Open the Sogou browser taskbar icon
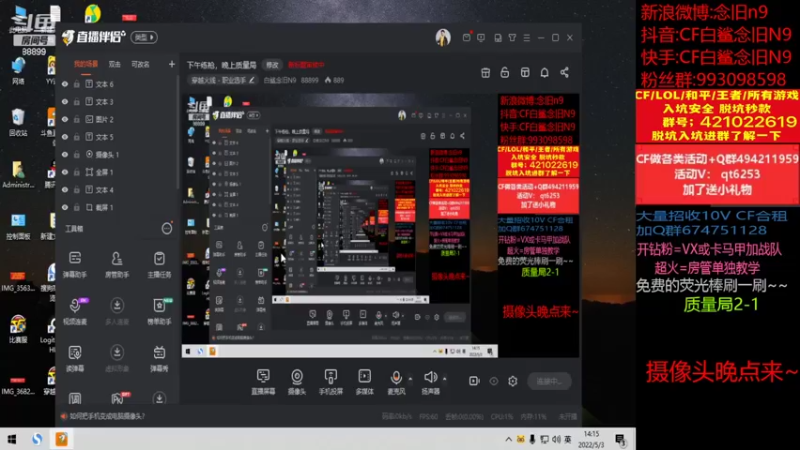 click(37, 439)
